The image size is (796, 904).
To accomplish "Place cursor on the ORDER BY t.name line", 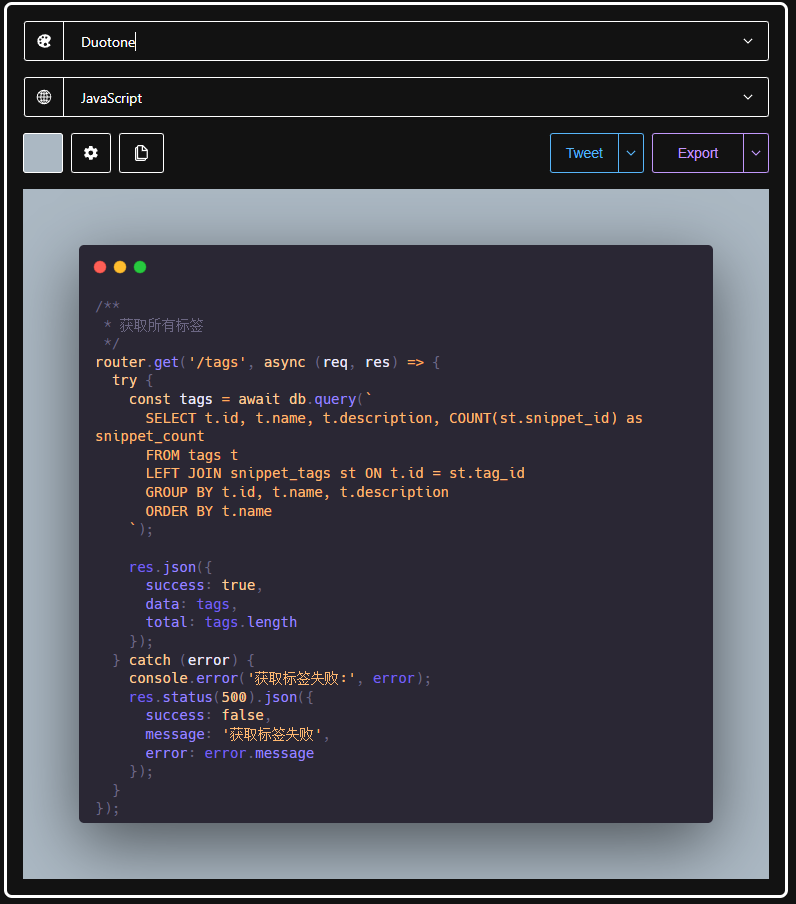I will (209, 511).
